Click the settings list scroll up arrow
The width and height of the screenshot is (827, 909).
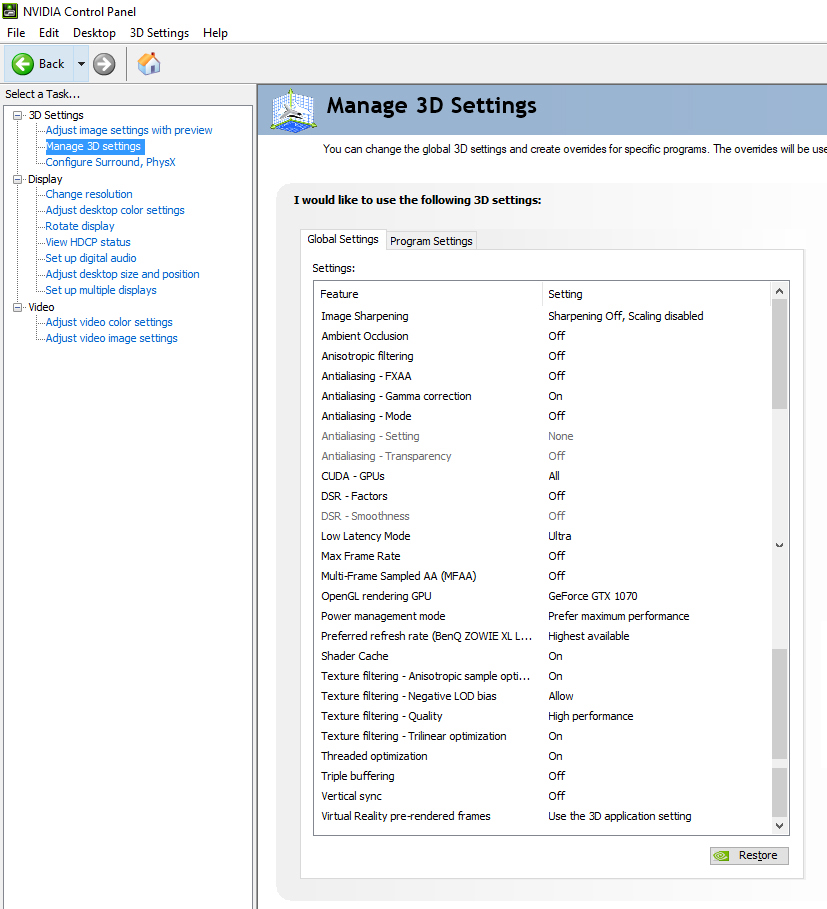click(779, 291)
